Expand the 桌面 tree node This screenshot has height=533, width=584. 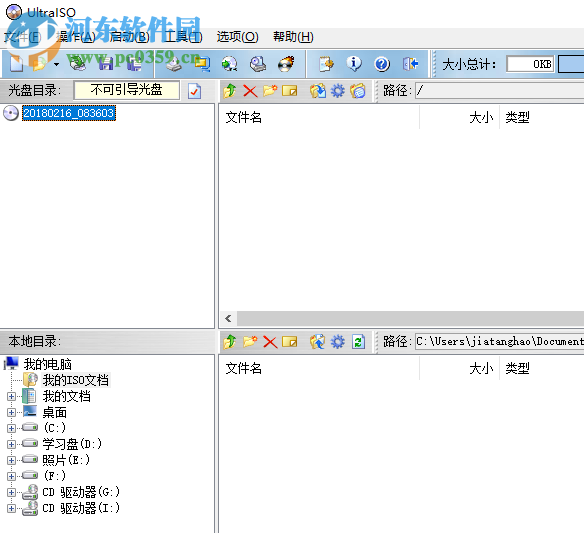[11, 412]
